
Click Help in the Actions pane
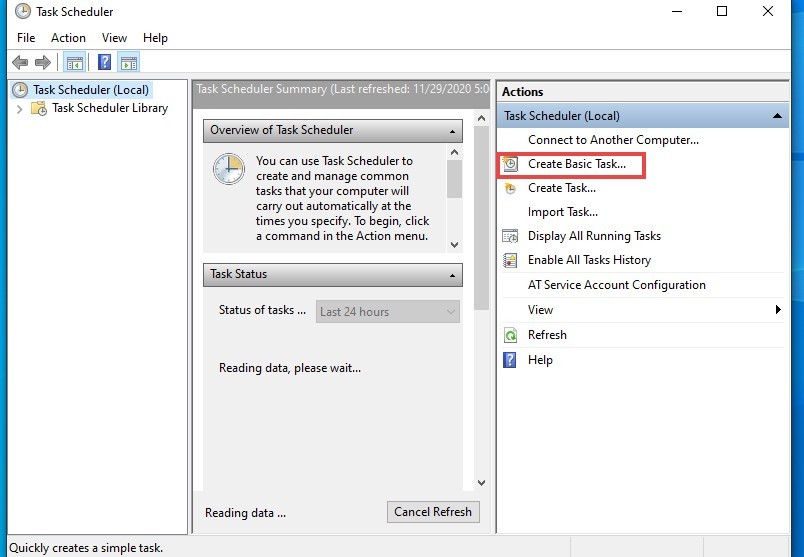[x=540, y=360]
